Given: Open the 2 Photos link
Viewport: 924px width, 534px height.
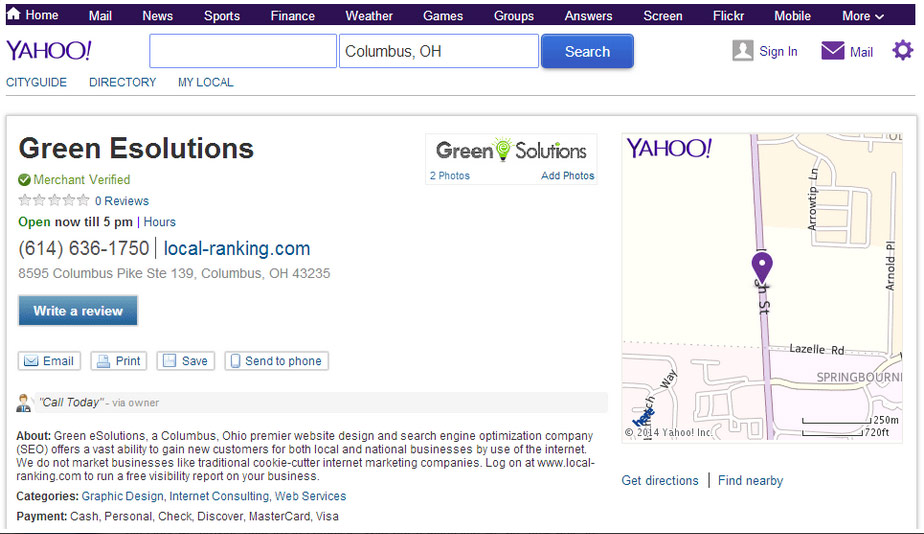Looking at the screenshot, I should (x=450, y=176).
